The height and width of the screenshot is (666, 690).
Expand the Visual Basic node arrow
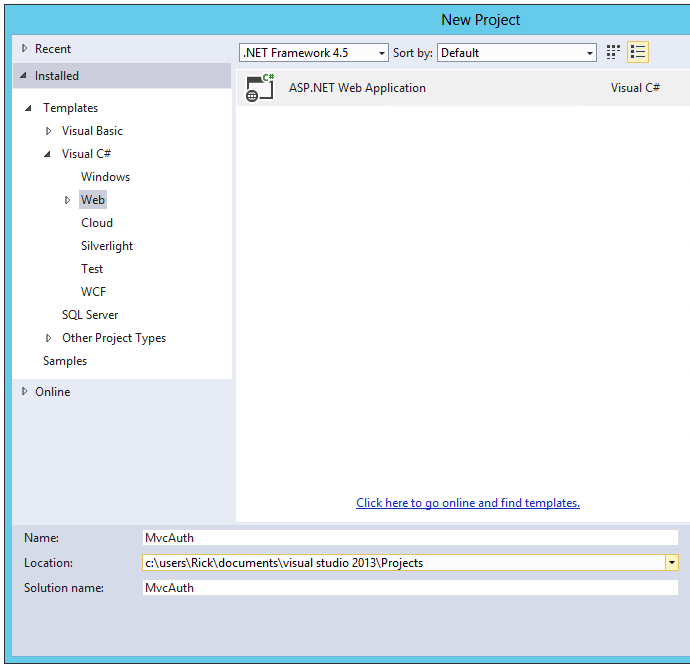[48, 131]
